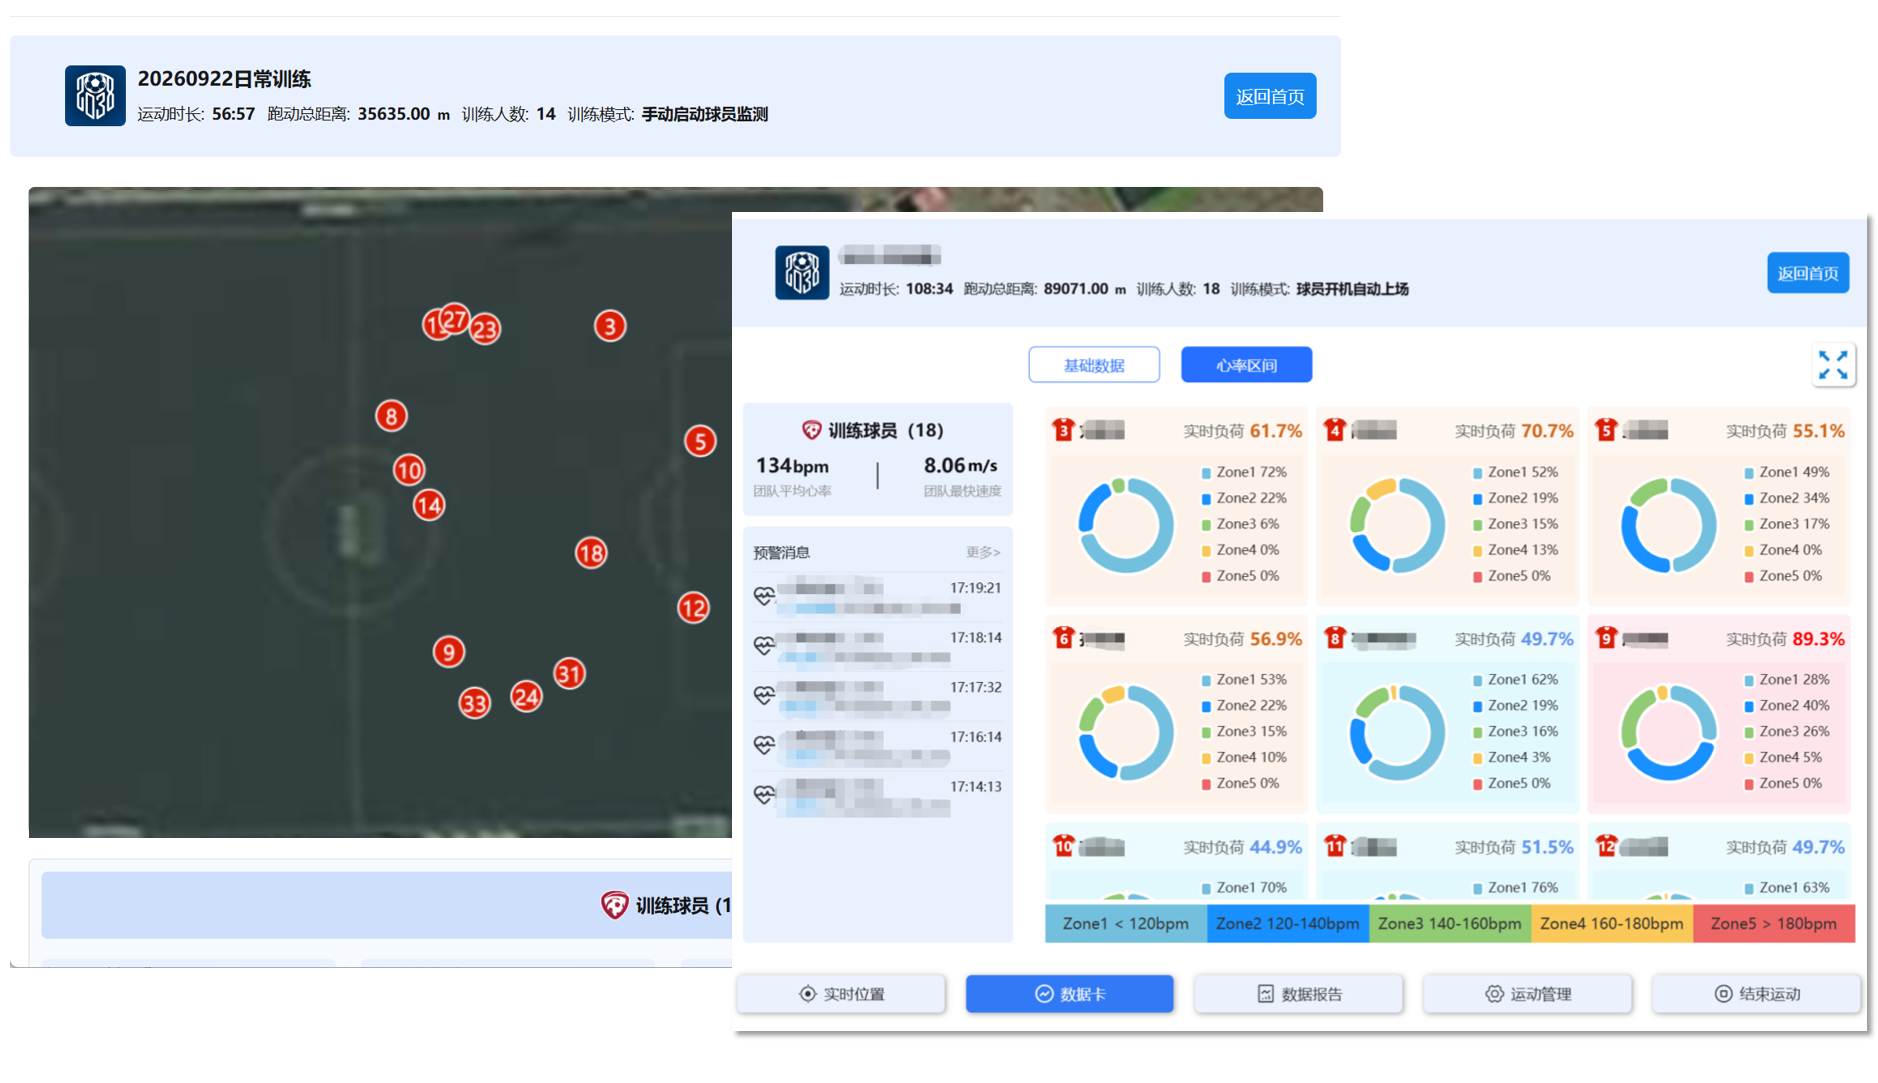Select player marker 3 on the pitch map
Image resolution: width=1878 pixels, height=1083 pixels.
pos(610,326)
